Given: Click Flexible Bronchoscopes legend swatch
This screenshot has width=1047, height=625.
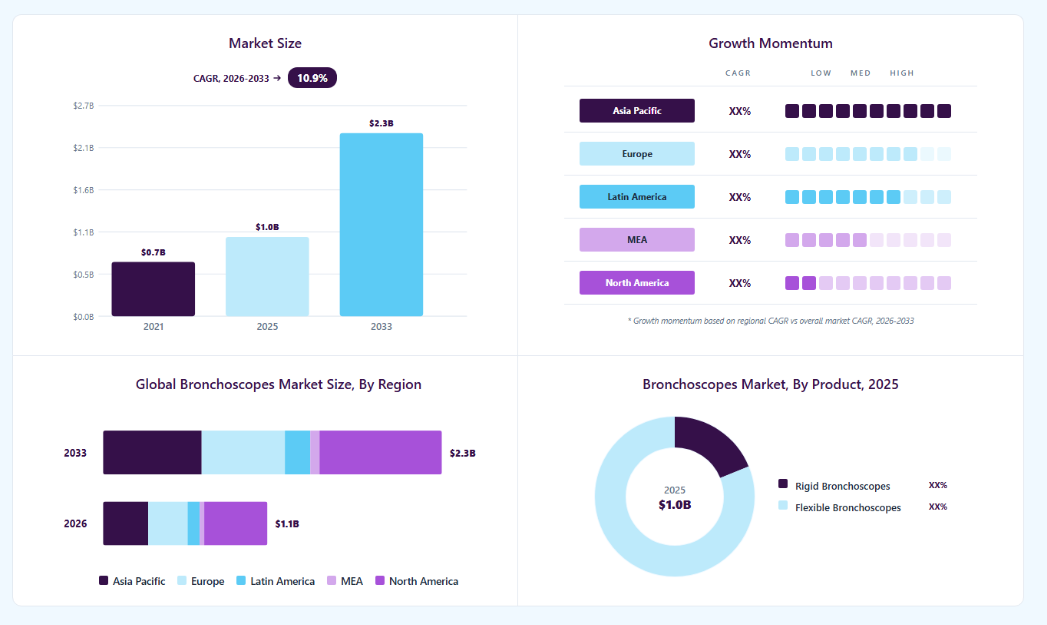Looking at the screenshot, I should click(783, 505).
